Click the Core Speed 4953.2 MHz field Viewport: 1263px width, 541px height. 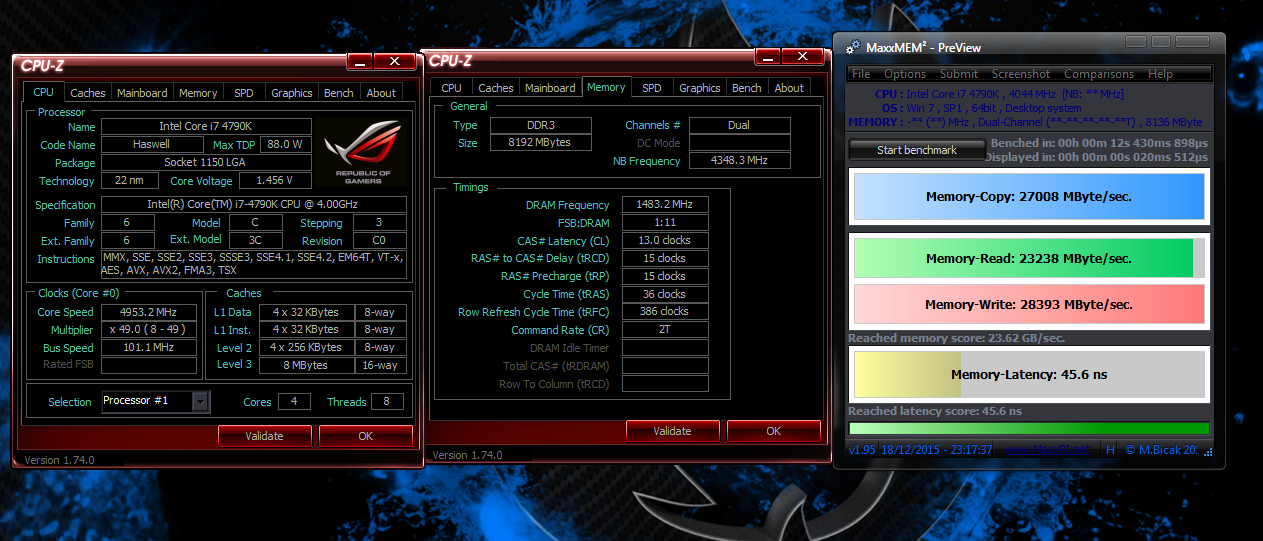click(148, 312)
